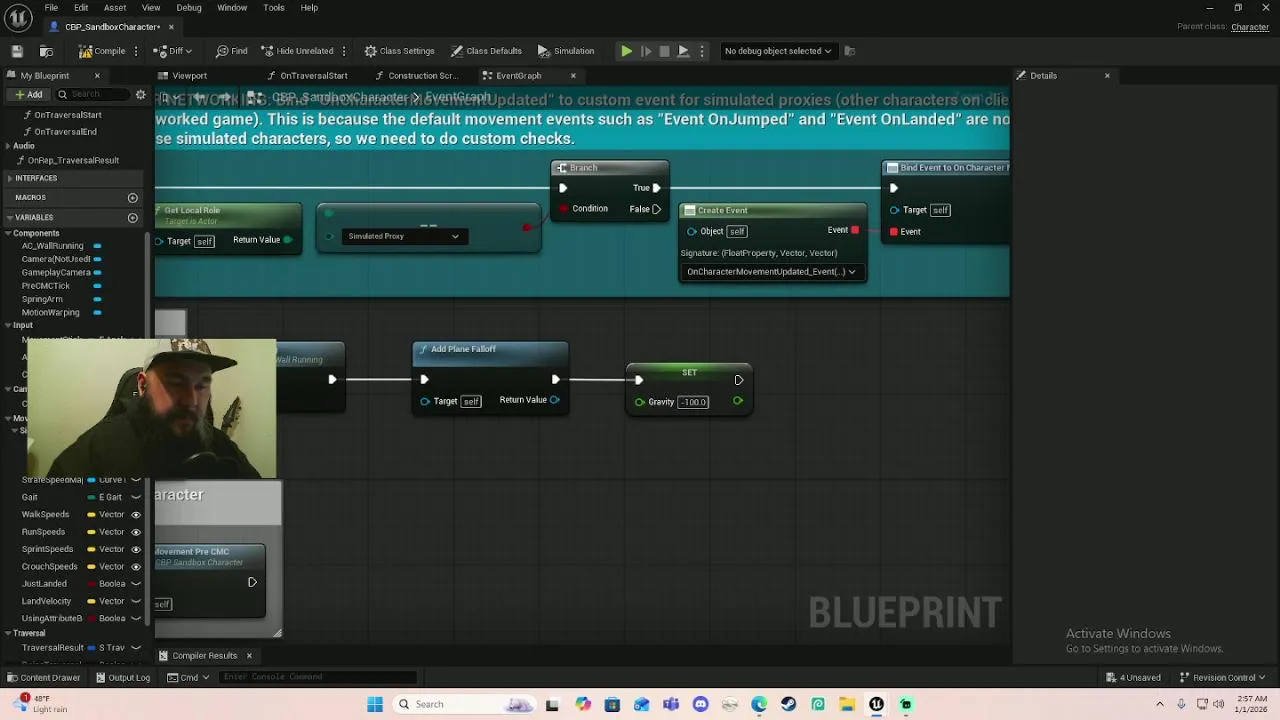The width and height of the screenshot is (1280, 720).
Task: Start Simulation mode
Action: coord(566,51)
